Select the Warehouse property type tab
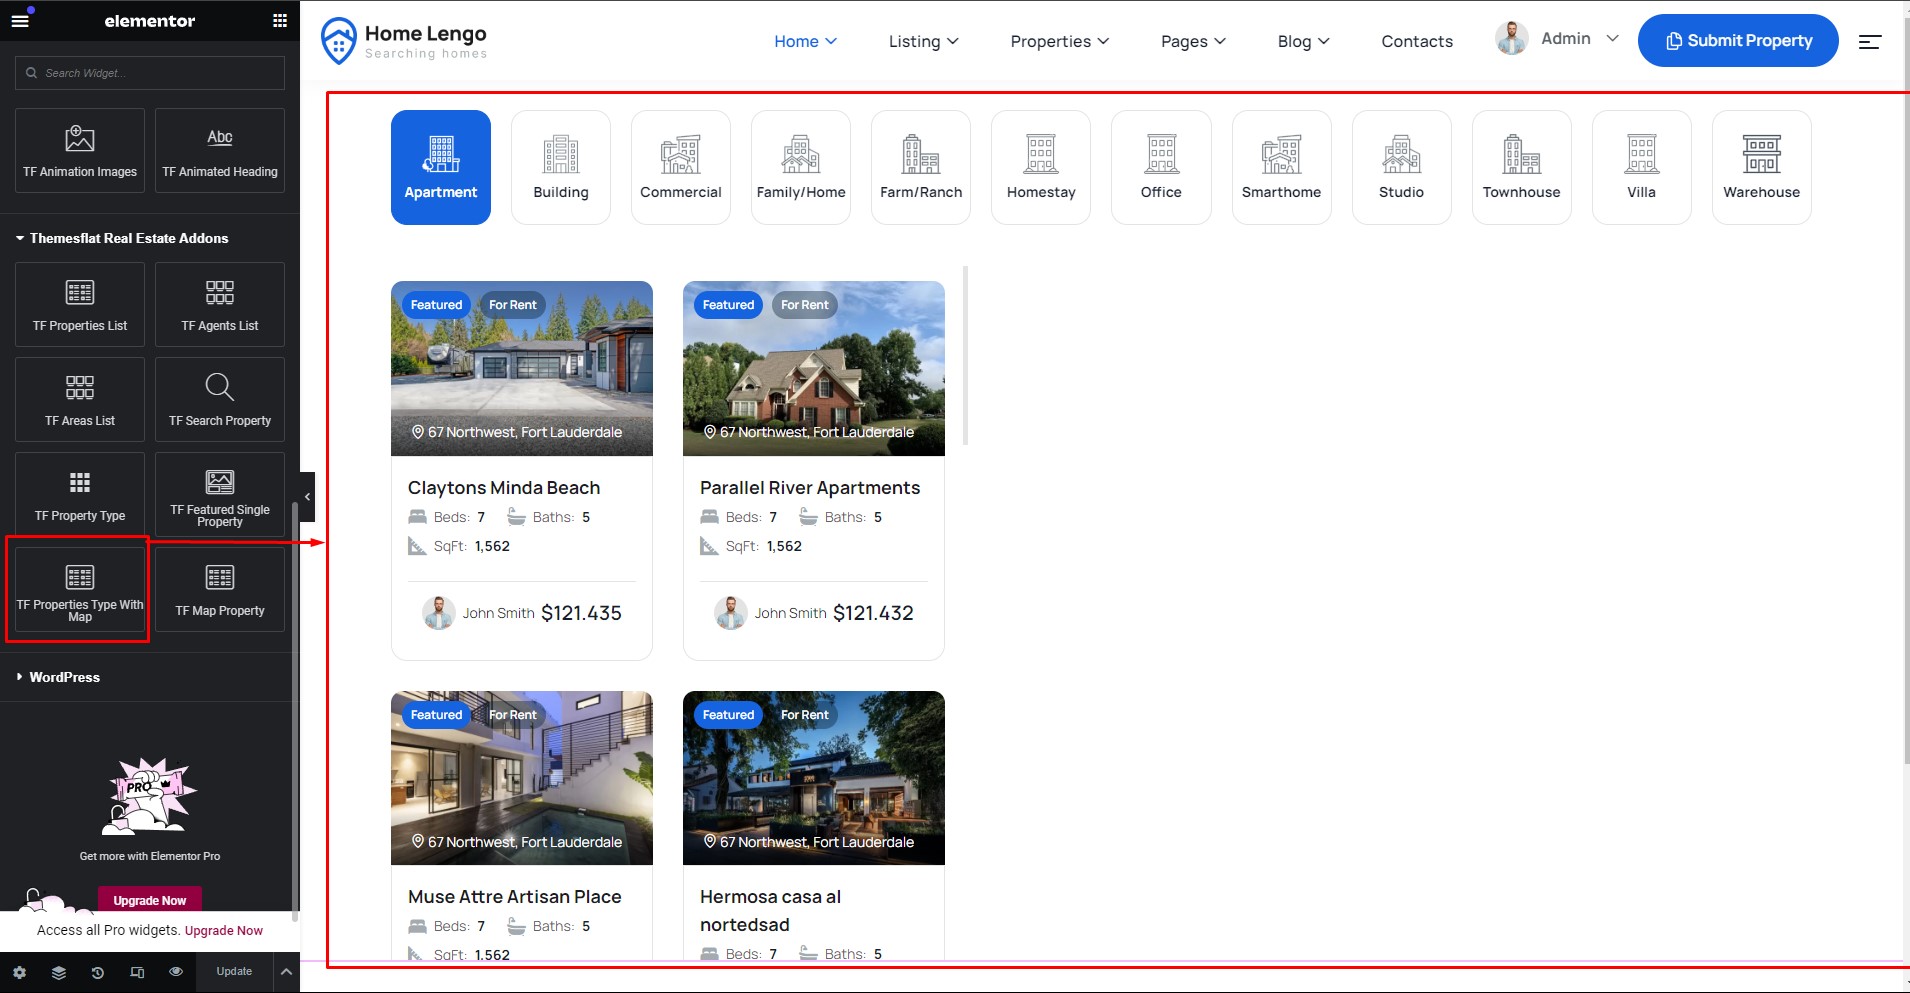Viewport: 1910px width, 993px height. point(1762,167)
